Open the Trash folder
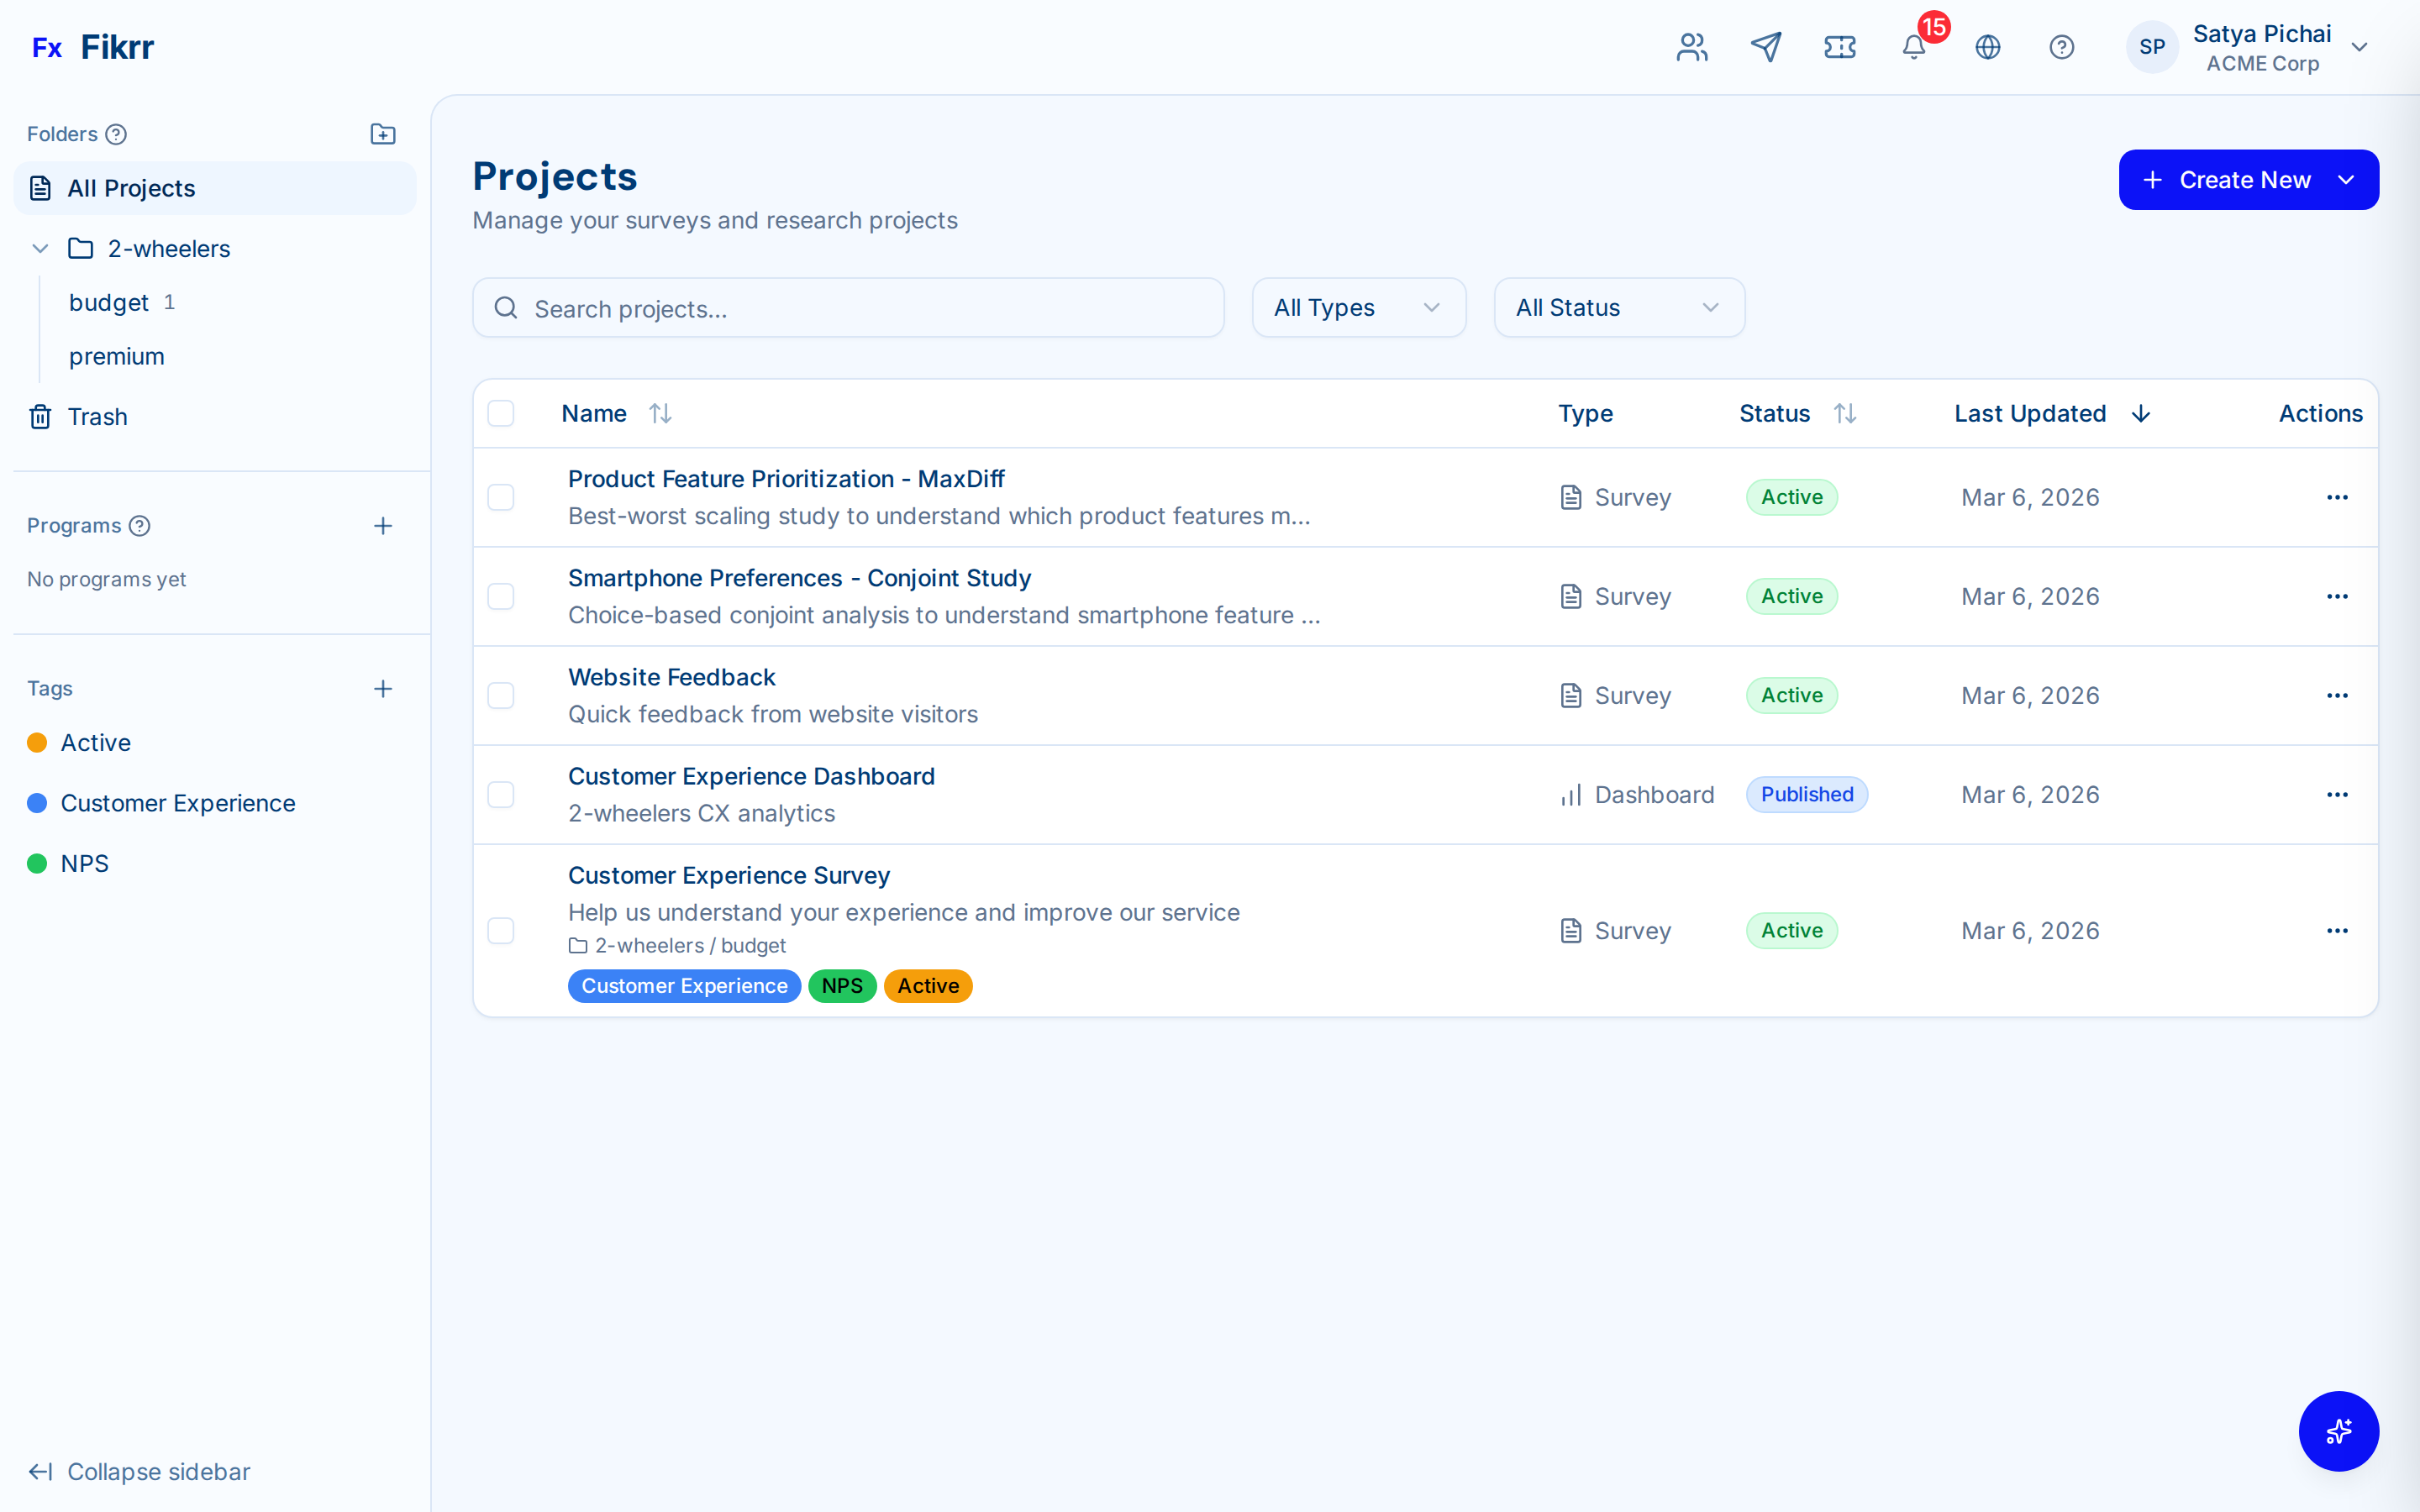Viewport: 2420px width, 1512px height. pyautogui.click(x=97, y=416)
